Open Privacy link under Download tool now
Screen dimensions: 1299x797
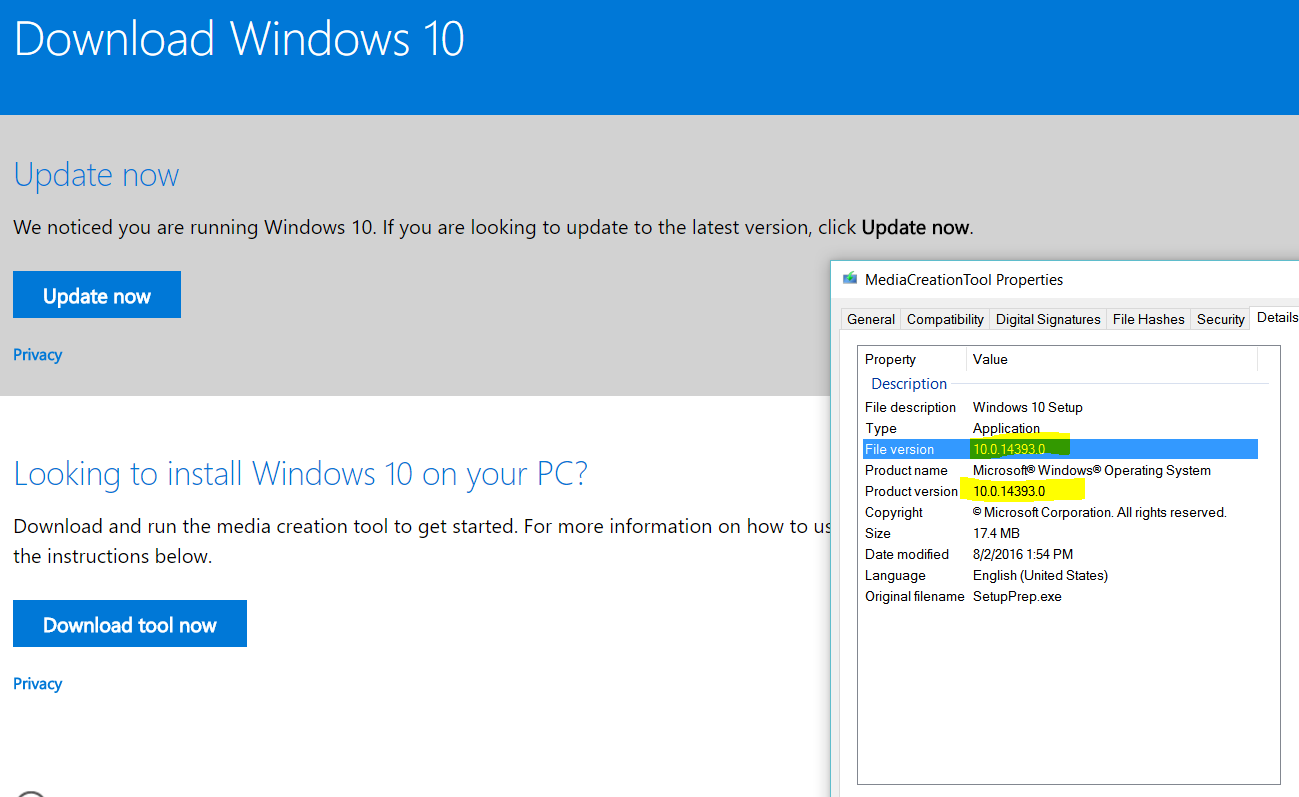(38, 683)
